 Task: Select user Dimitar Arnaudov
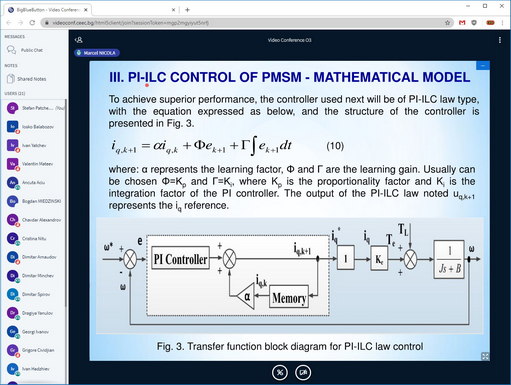coord(34,257)
